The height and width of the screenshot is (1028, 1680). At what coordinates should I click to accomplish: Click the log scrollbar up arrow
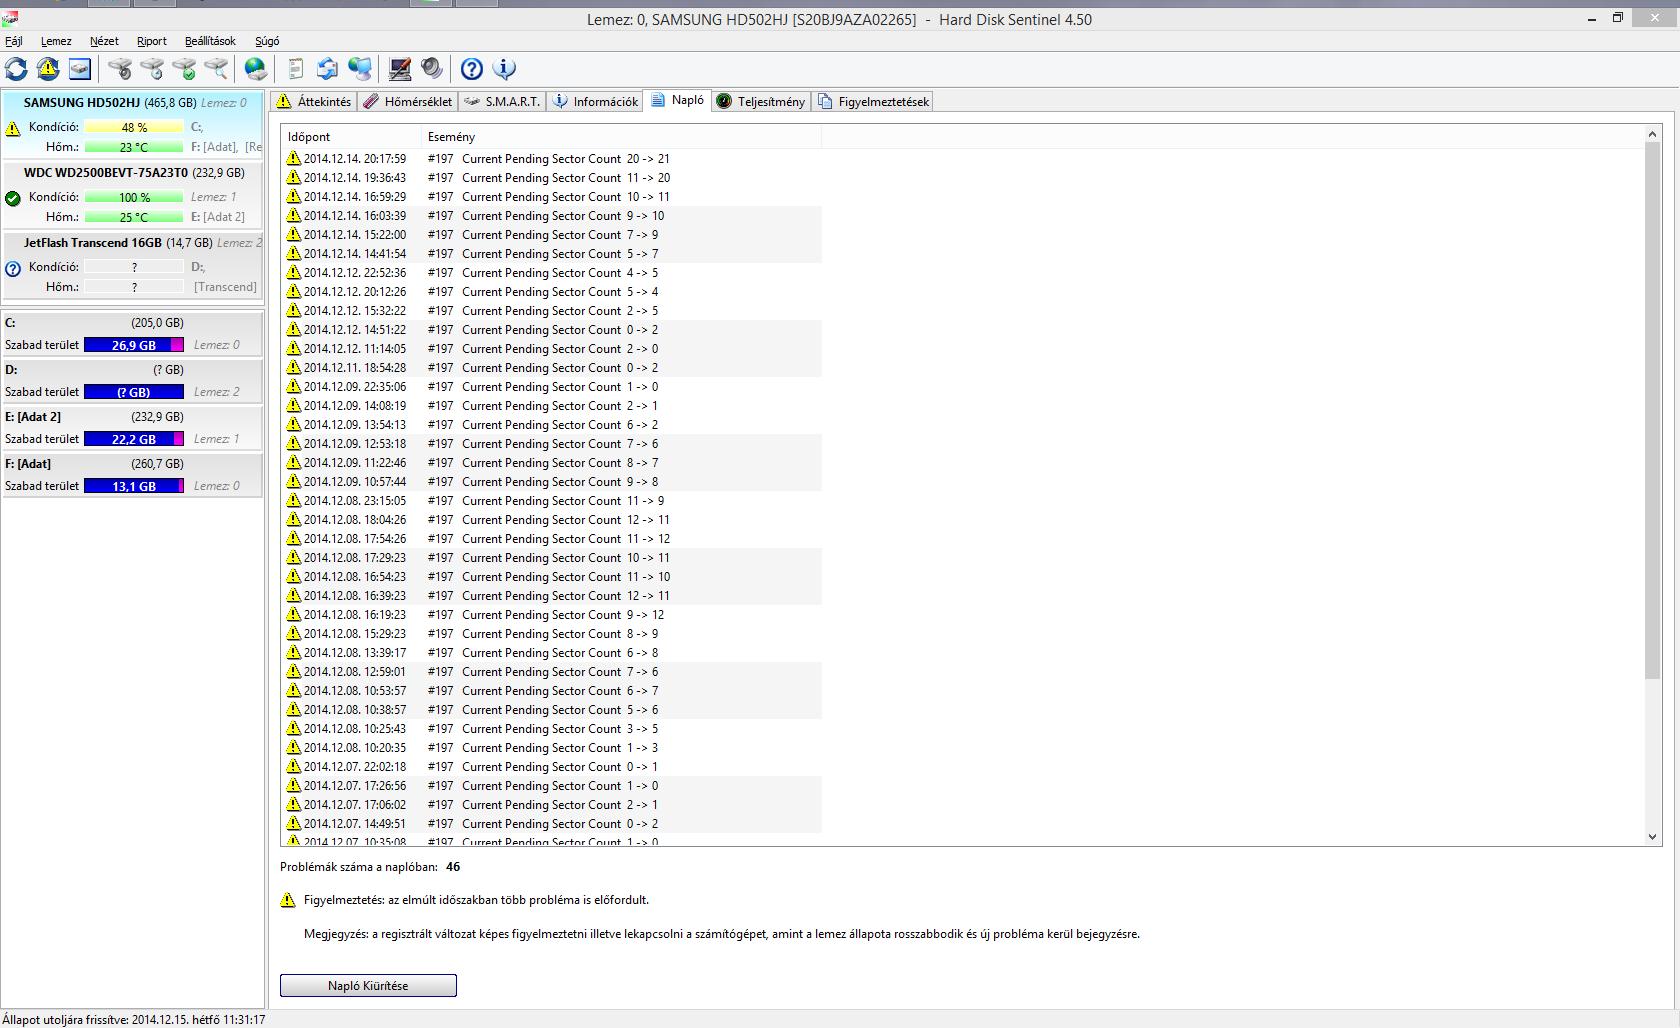tap(1652, 134)
